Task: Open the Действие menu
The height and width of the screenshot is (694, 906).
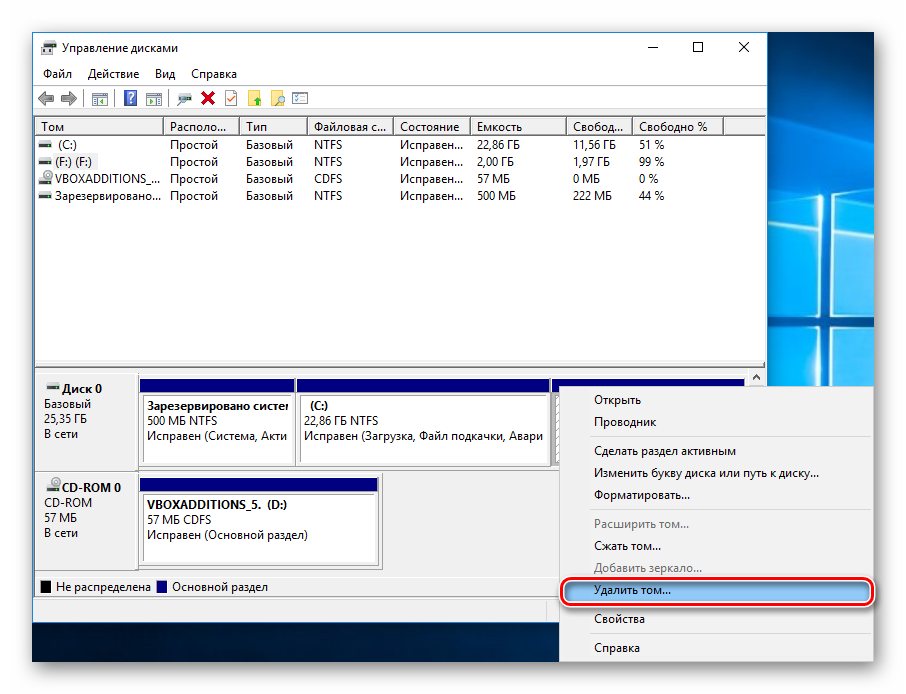Action: (113, 74)
